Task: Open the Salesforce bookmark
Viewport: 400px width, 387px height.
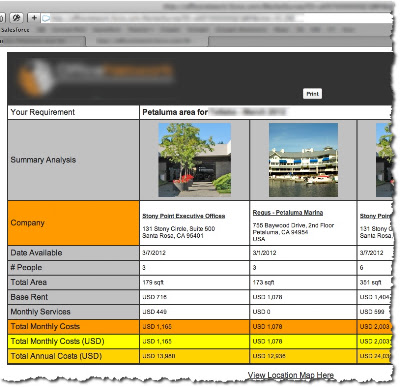Action: (15, 30)
